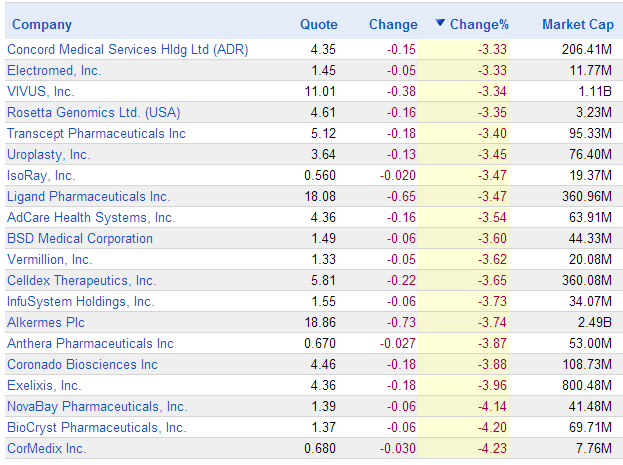The height and width of the screenshot is (465, 623).
Task: Open IsoRay, Inc. stock page
Action: [x=41, y=175]
